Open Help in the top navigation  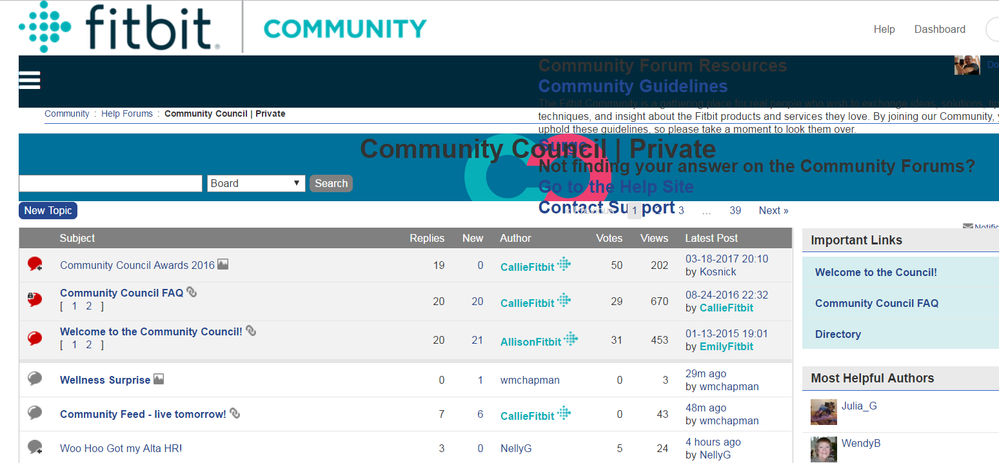coord(884,29)
